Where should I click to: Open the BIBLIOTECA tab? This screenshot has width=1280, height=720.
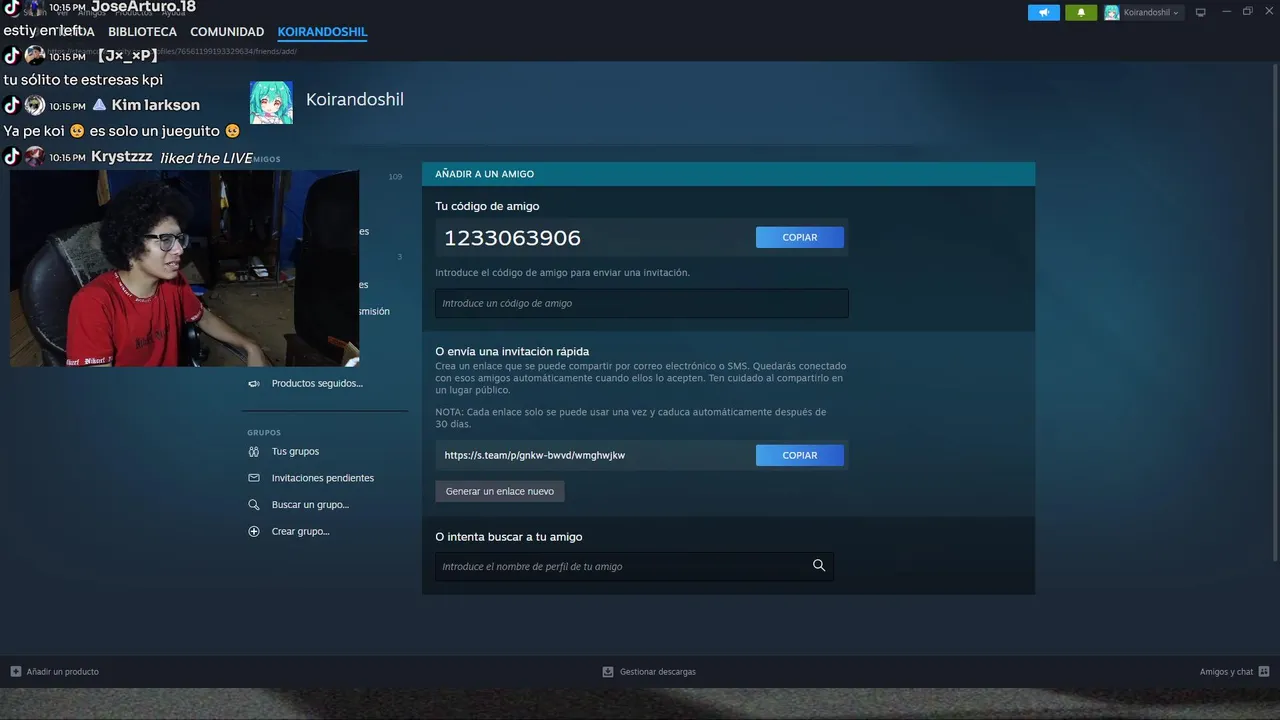tap(142, 32)
